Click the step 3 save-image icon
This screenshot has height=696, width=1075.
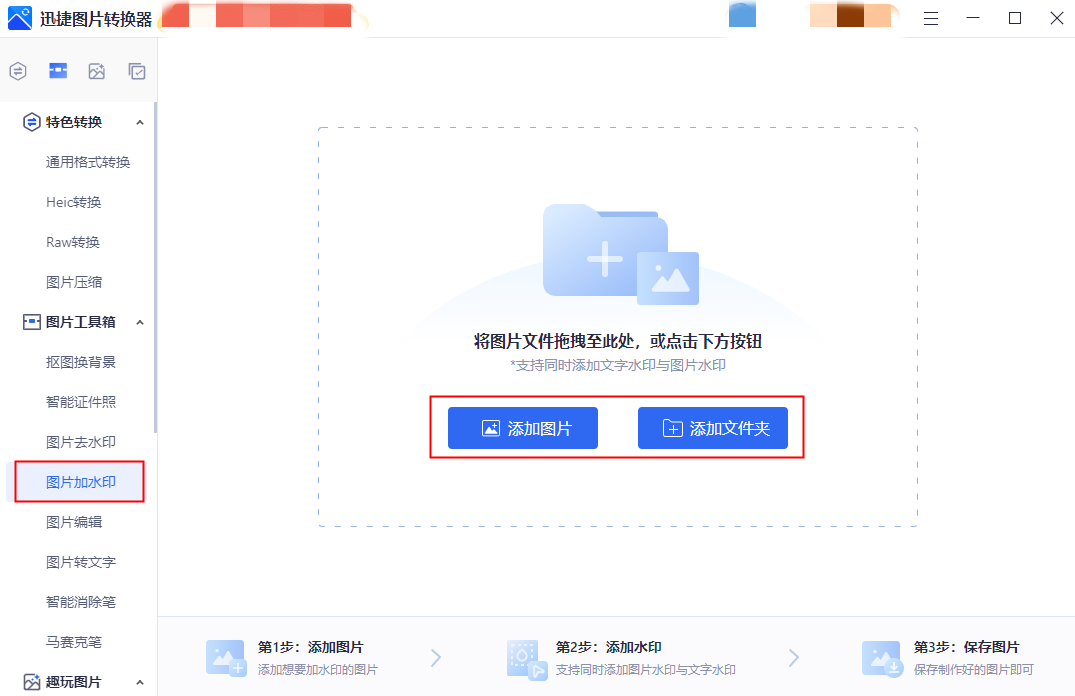coord(882,657)
